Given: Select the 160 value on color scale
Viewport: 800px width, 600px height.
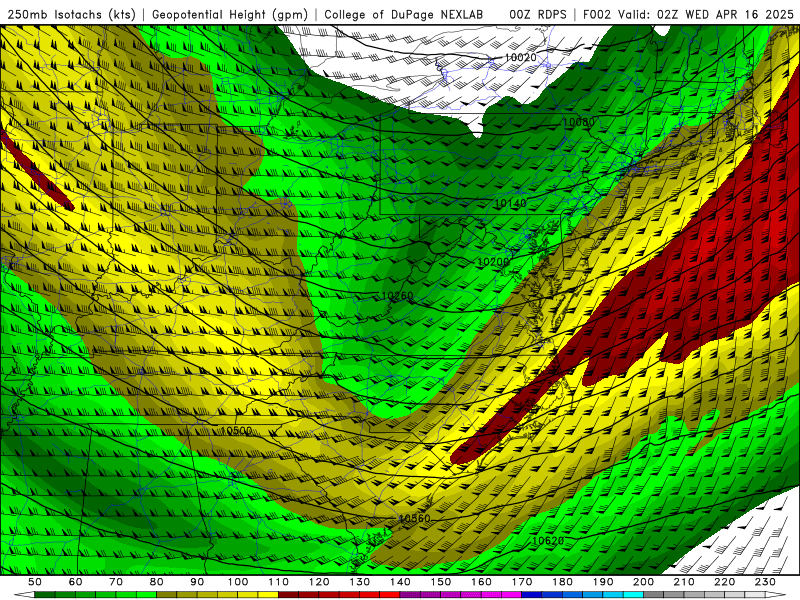Looking at the screenshot, I should point(481,582).
